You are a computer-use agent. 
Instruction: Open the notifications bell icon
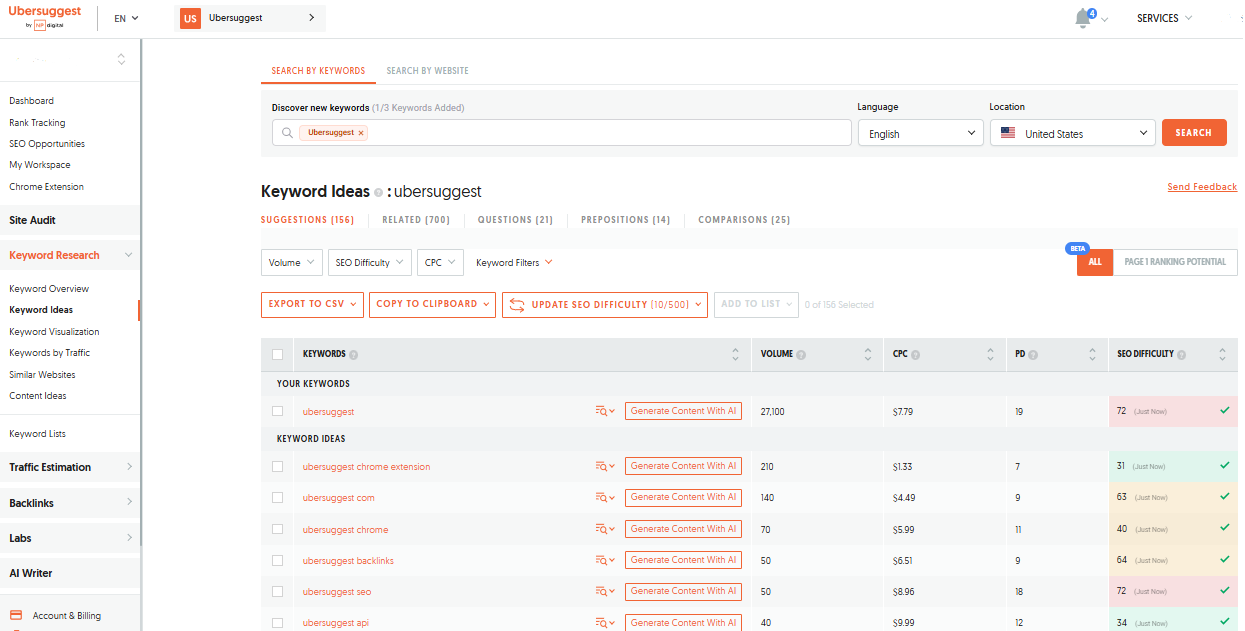[1084, 18]
